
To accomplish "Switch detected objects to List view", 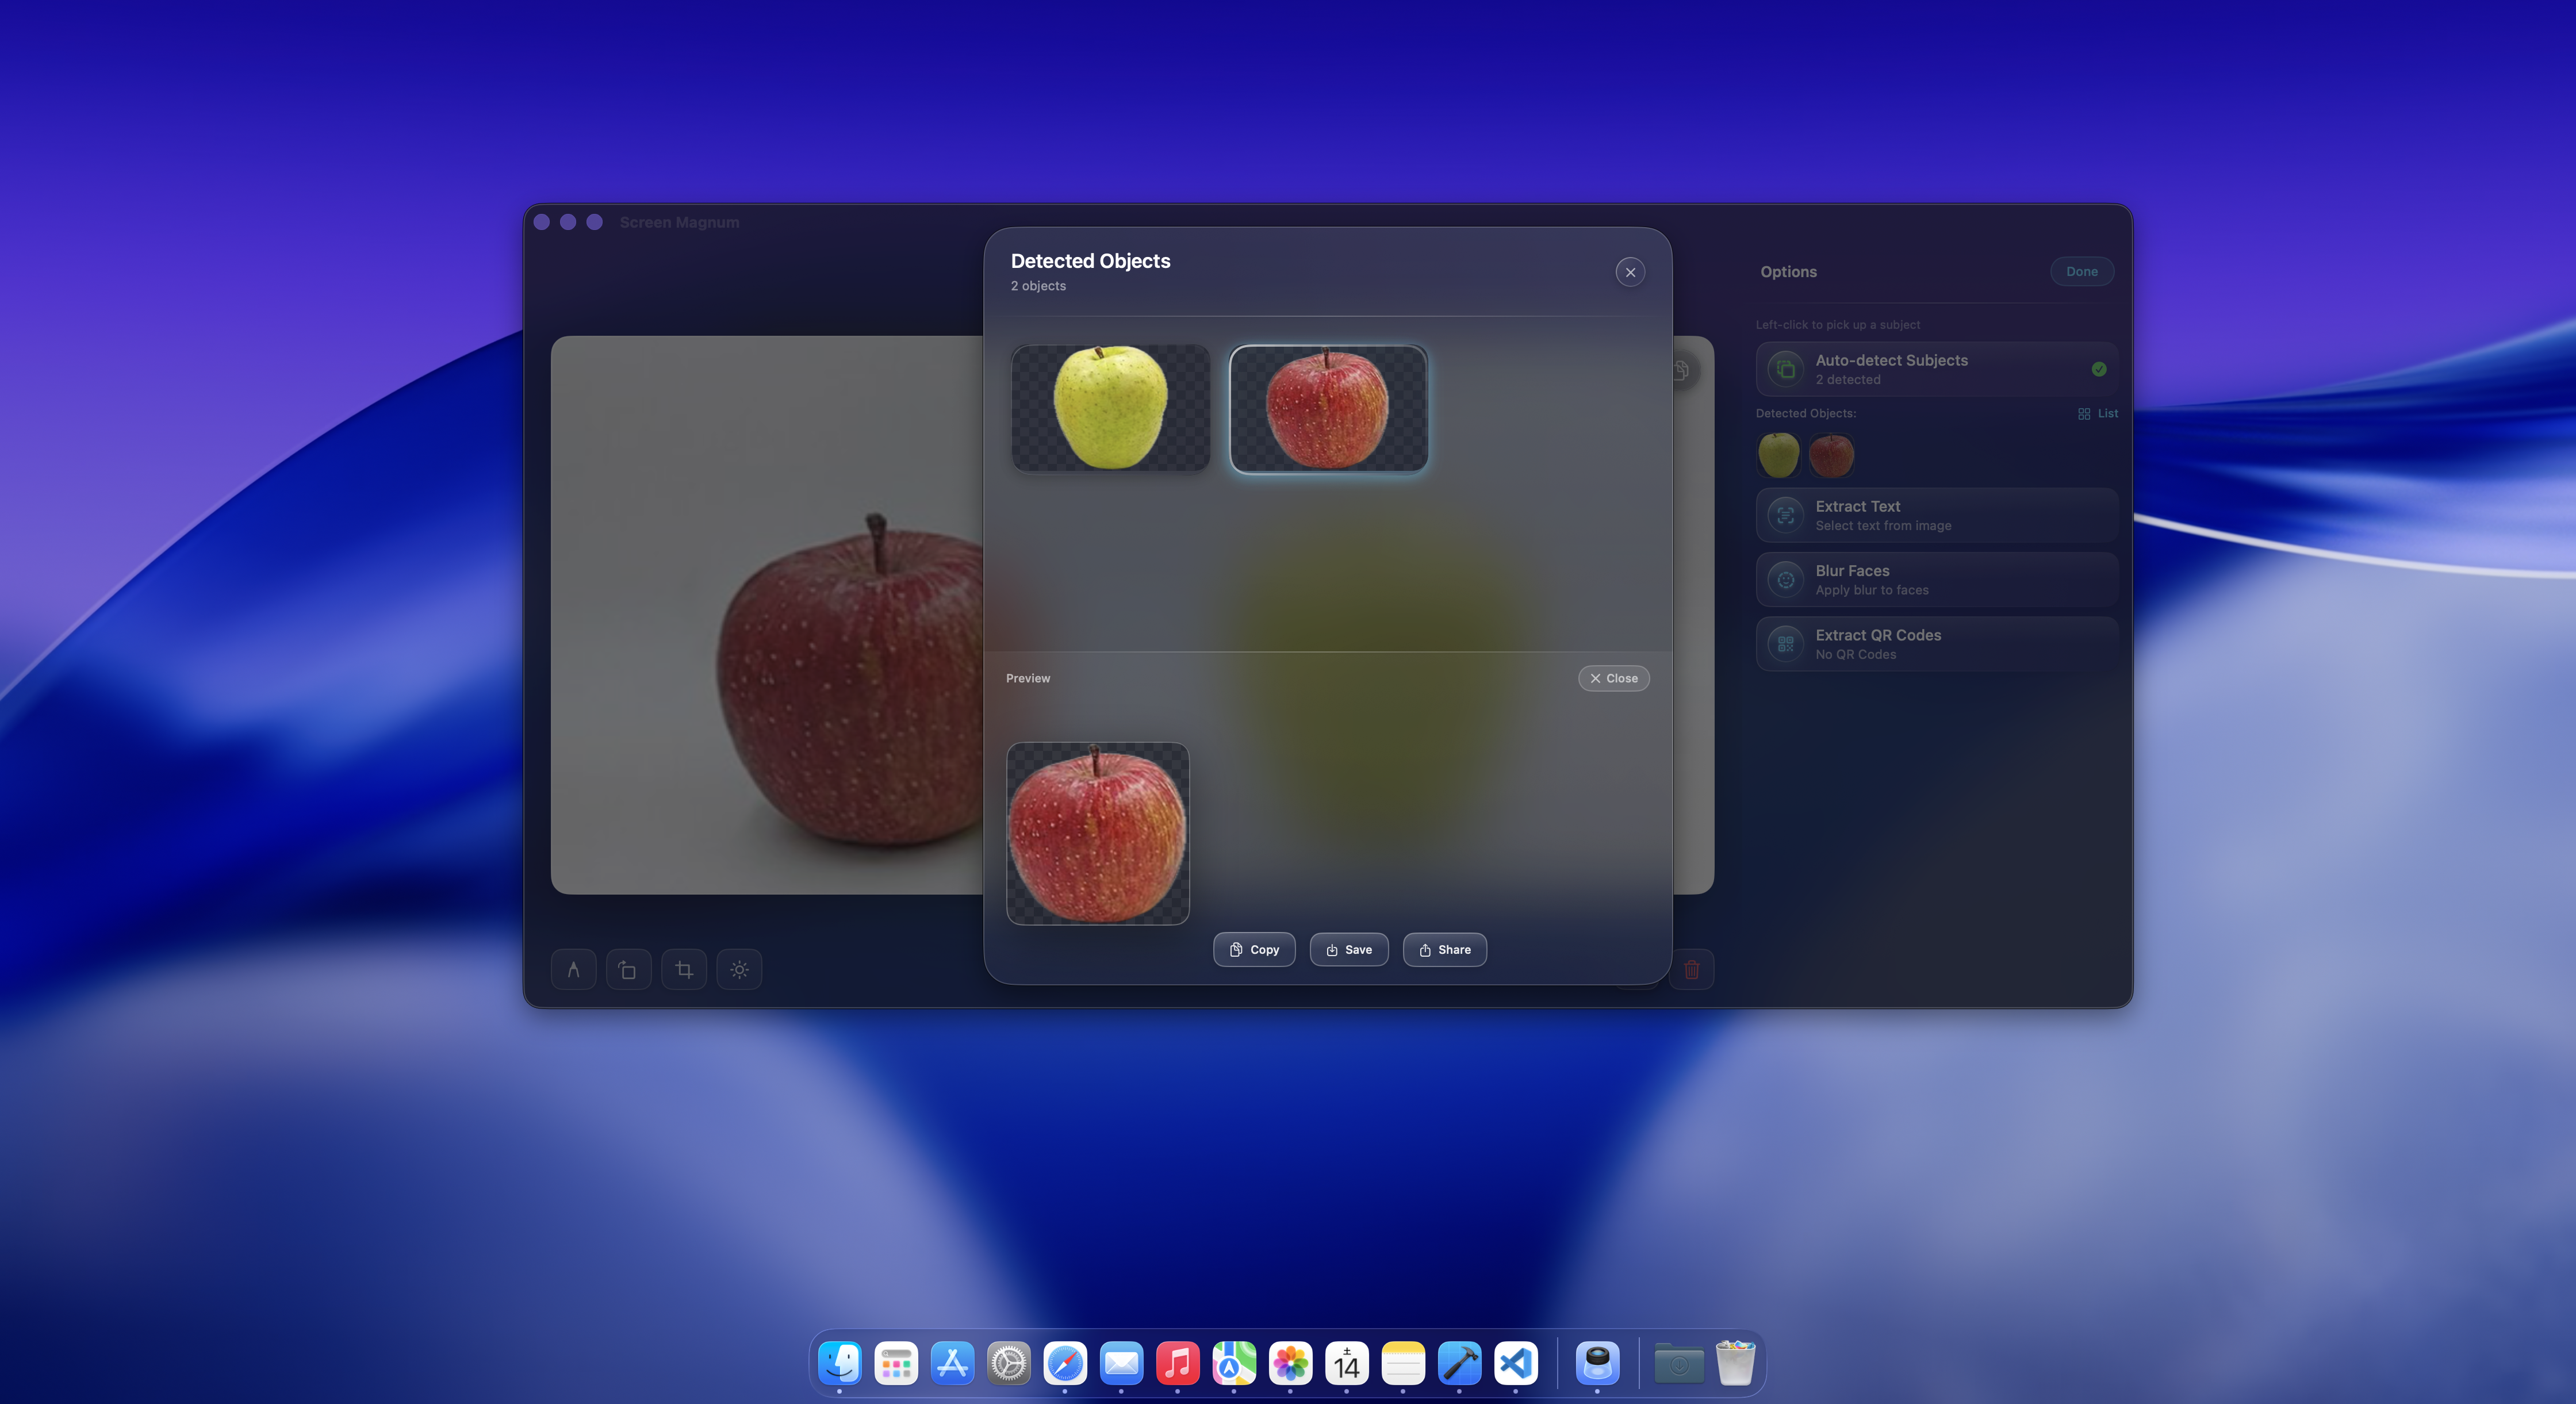I will [x=2098, y=413].
